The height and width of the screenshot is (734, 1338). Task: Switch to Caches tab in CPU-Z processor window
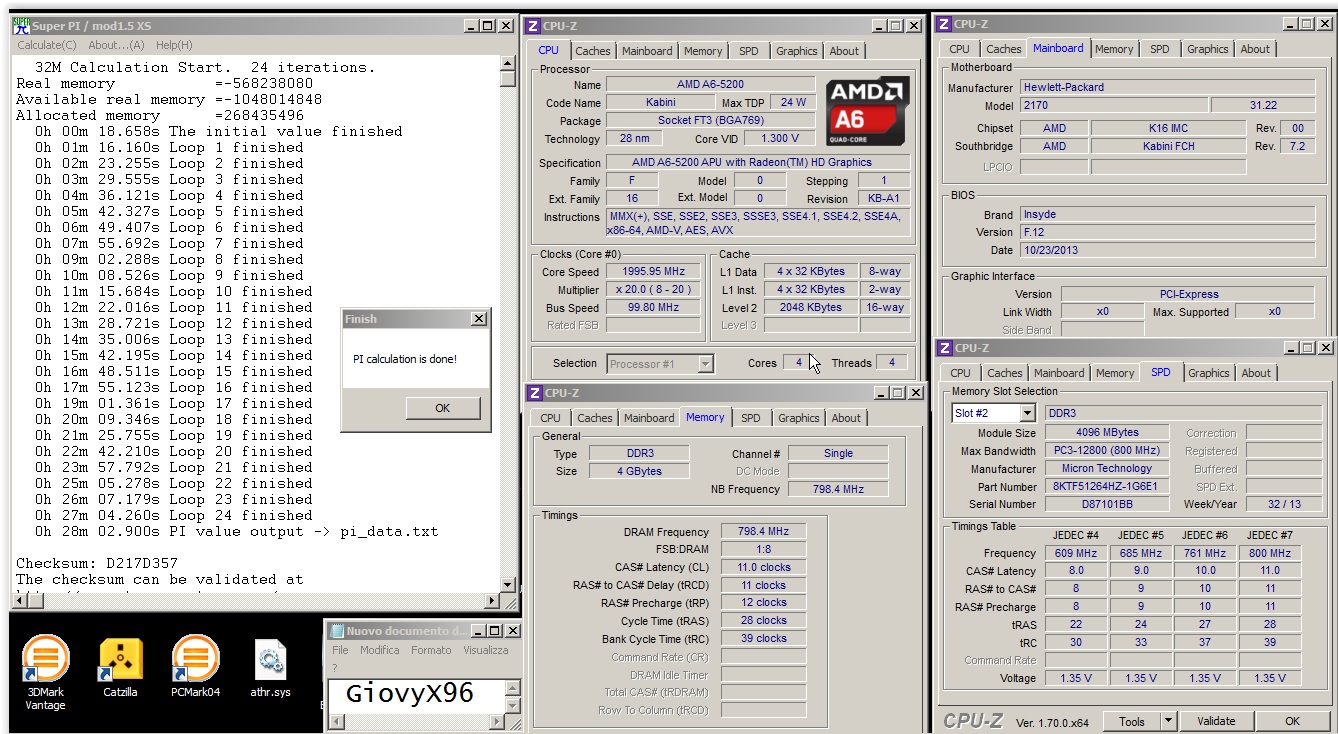pyautogui.click(x=592, y=51)
